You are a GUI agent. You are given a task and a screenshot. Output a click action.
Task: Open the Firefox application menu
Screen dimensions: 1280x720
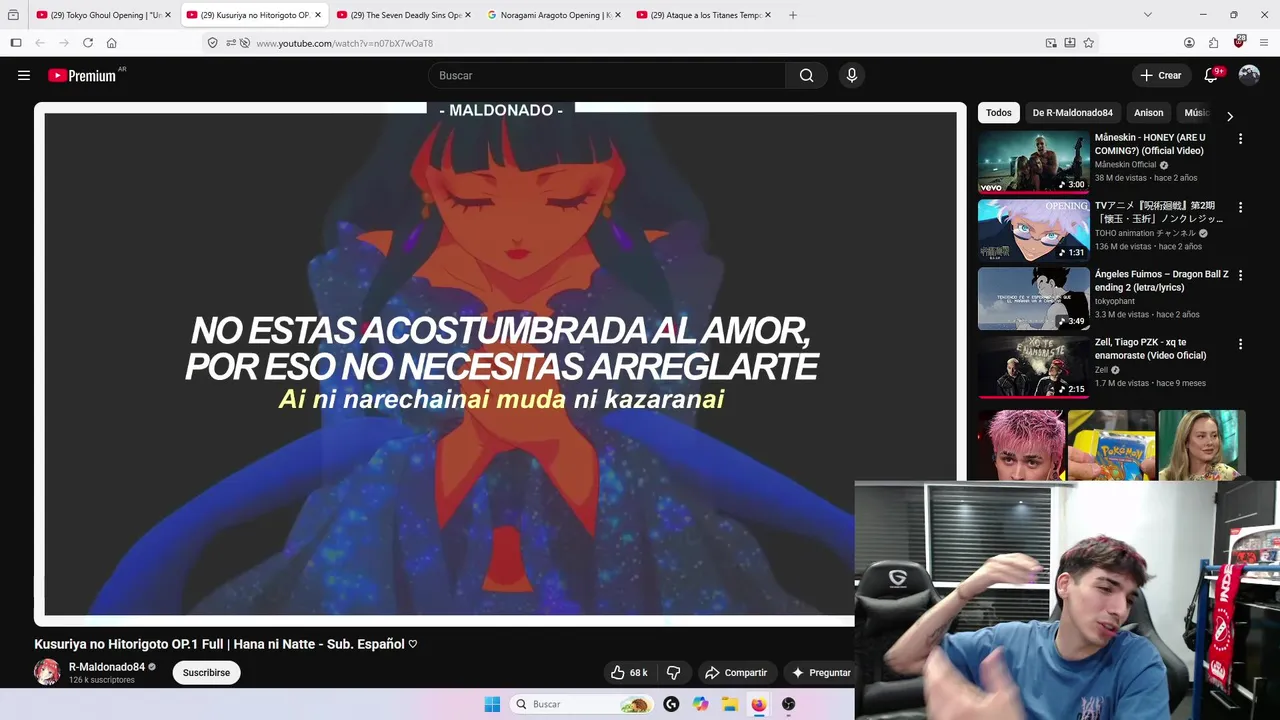(x=1265, y=43)
